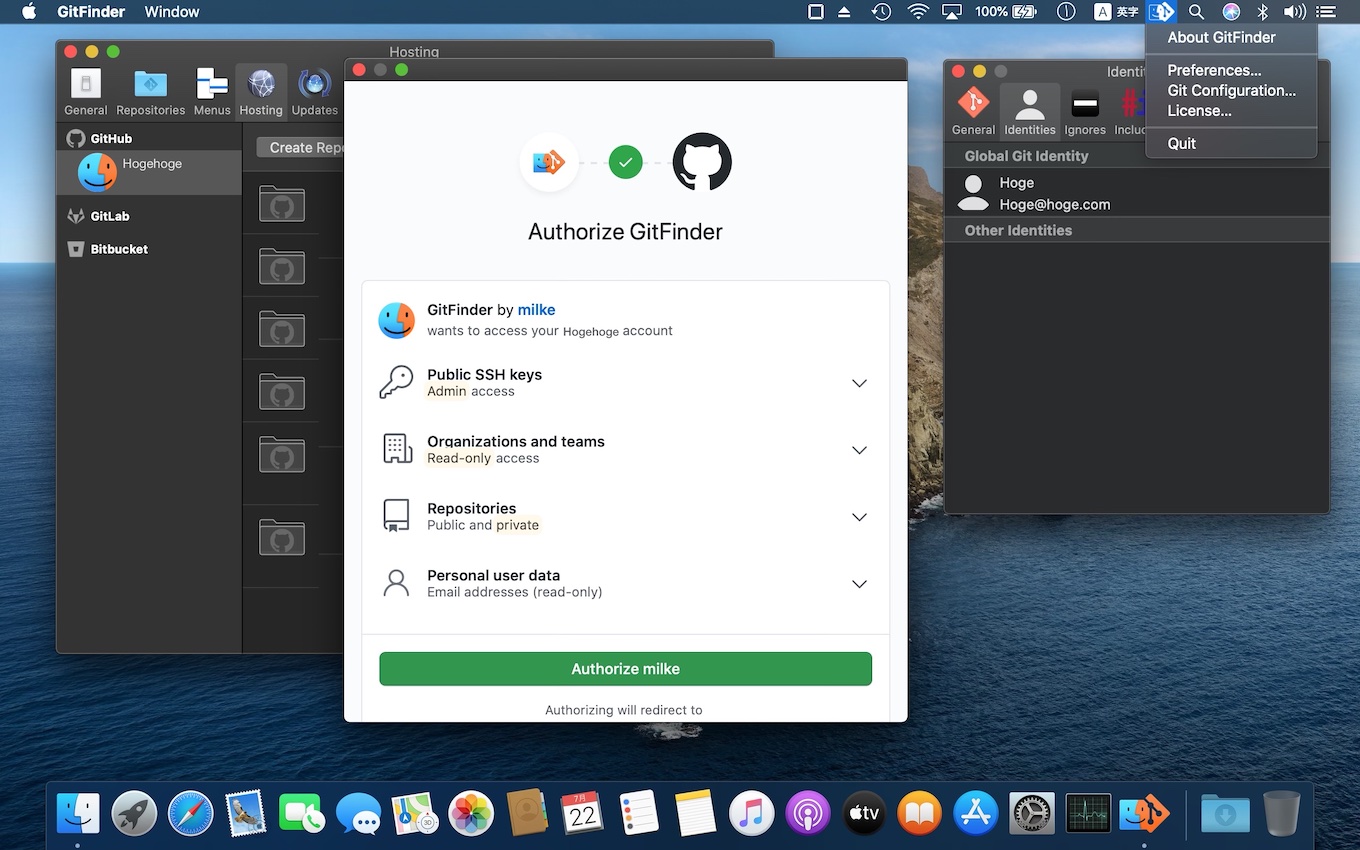
Task: Click the GitFinder app logo beside the checkmark
Action: pyautogui.click(x=549, y=162)
